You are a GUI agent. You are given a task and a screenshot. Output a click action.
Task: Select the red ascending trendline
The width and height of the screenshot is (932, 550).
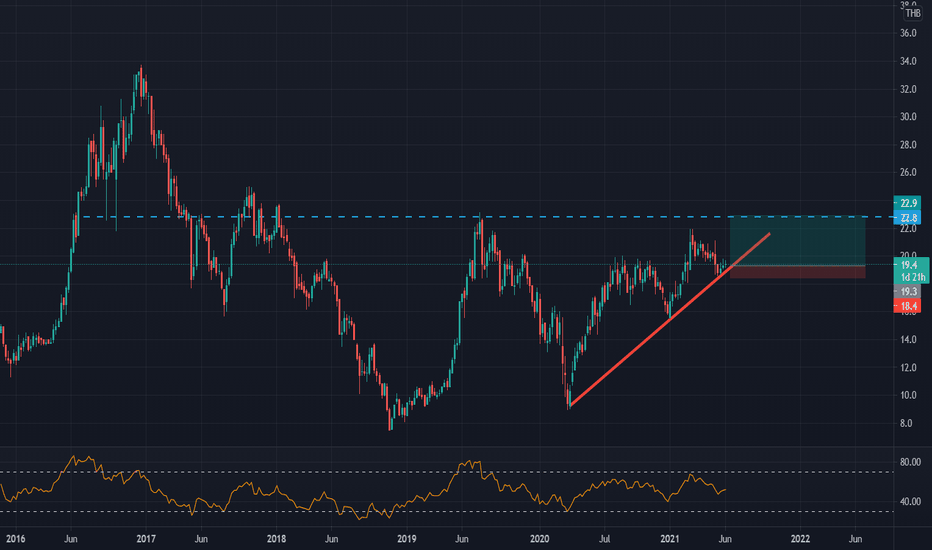click(670, 320)
